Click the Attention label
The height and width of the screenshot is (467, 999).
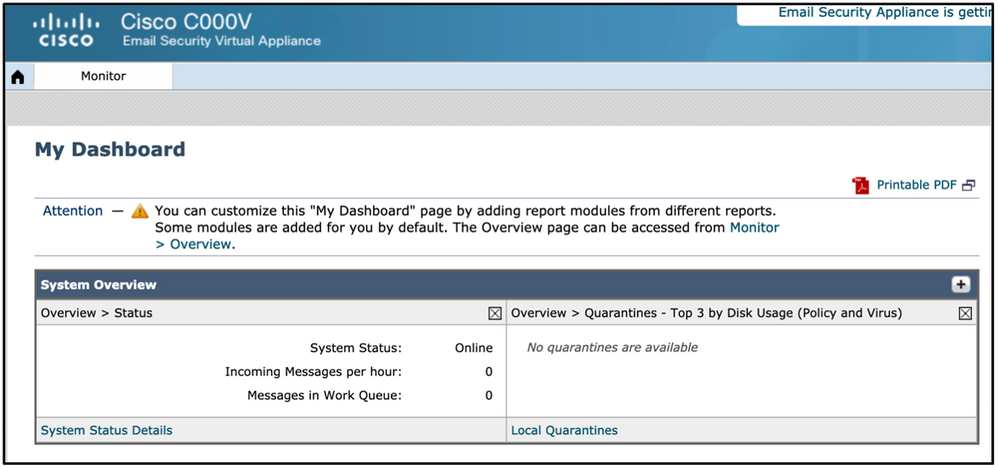[73, 211]
